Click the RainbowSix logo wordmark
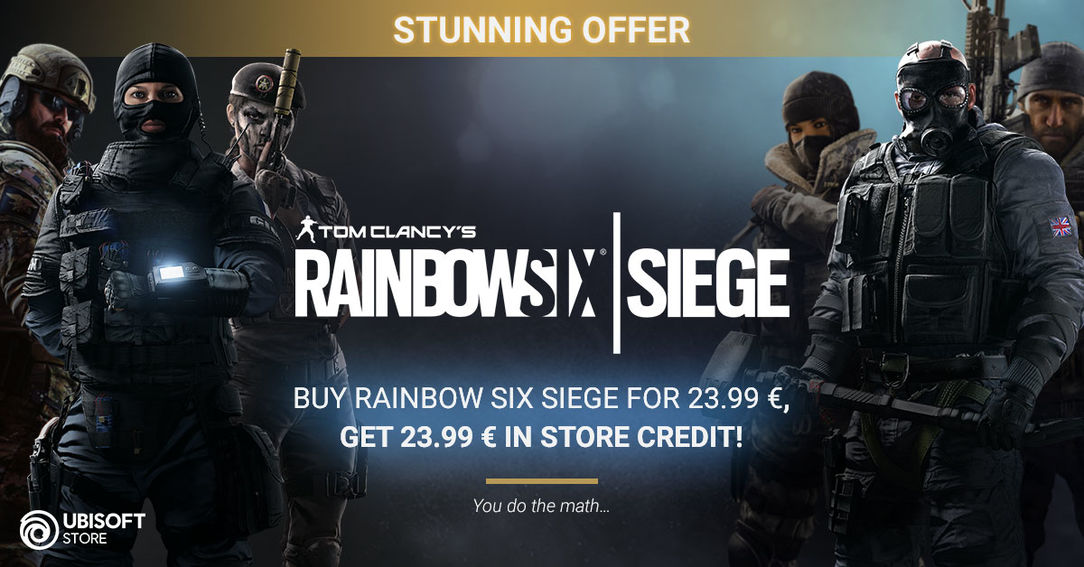 click(447, 284)
